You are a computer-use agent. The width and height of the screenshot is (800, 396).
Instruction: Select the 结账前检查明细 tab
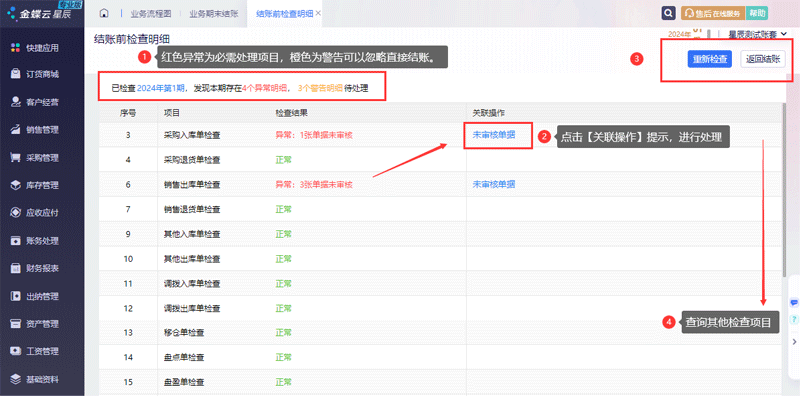point(285,14)
